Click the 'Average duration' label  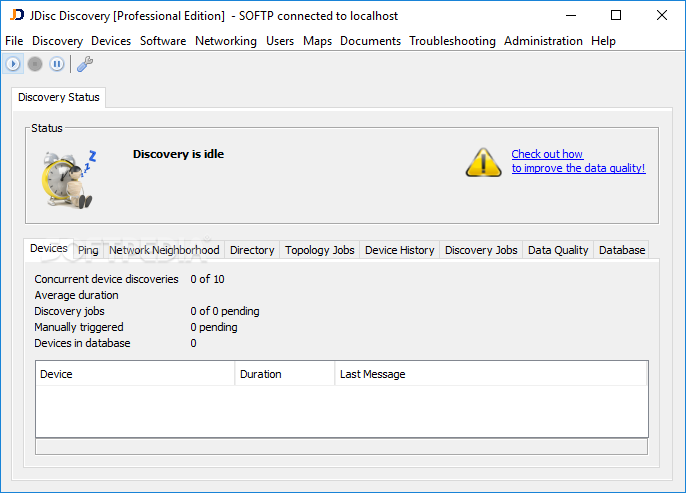(x=76, y=295)
